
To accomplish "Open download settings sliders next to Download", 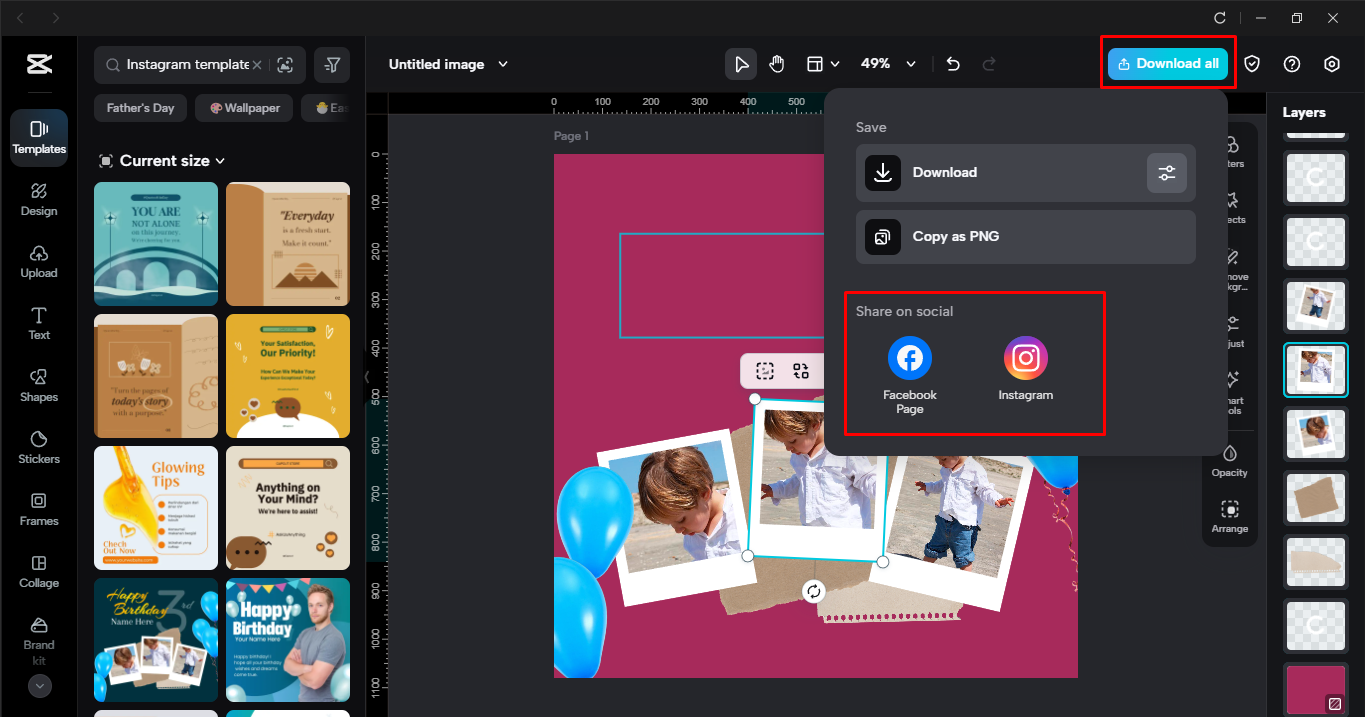I will click(x=1166, y=172).
